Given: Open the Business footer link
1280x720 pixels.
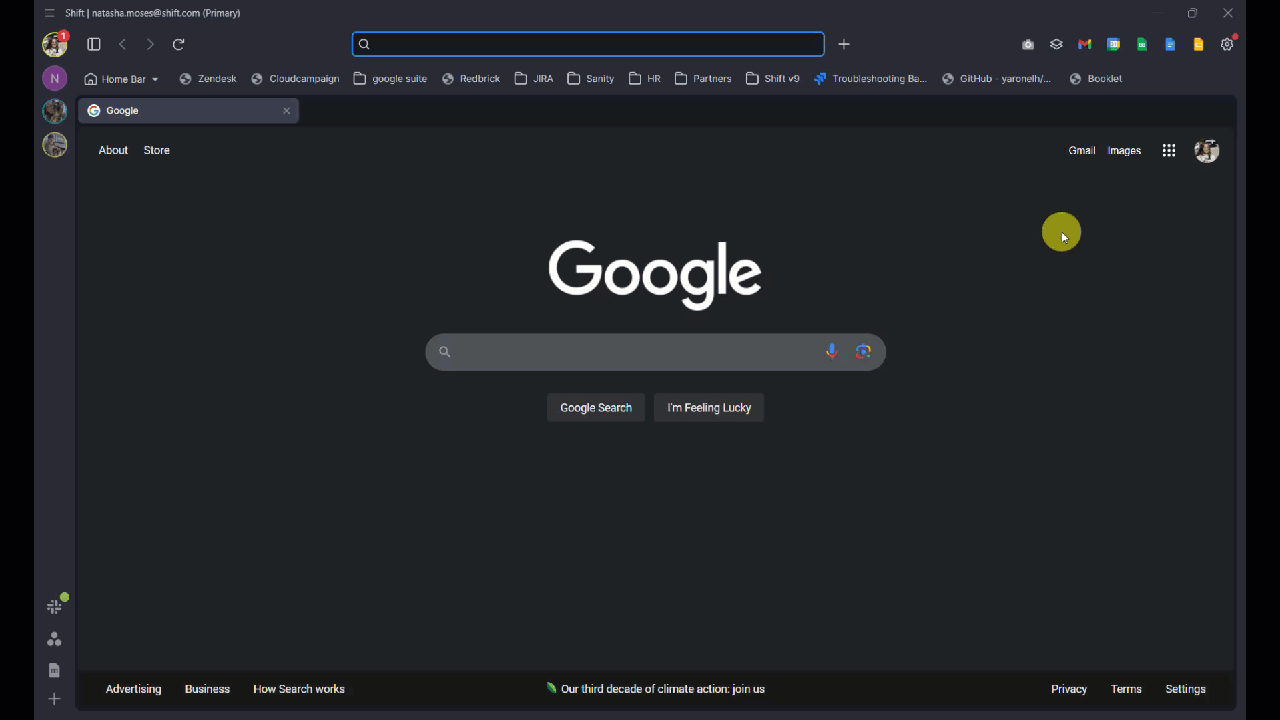Looking at the screenshot, I should [207, 689].
